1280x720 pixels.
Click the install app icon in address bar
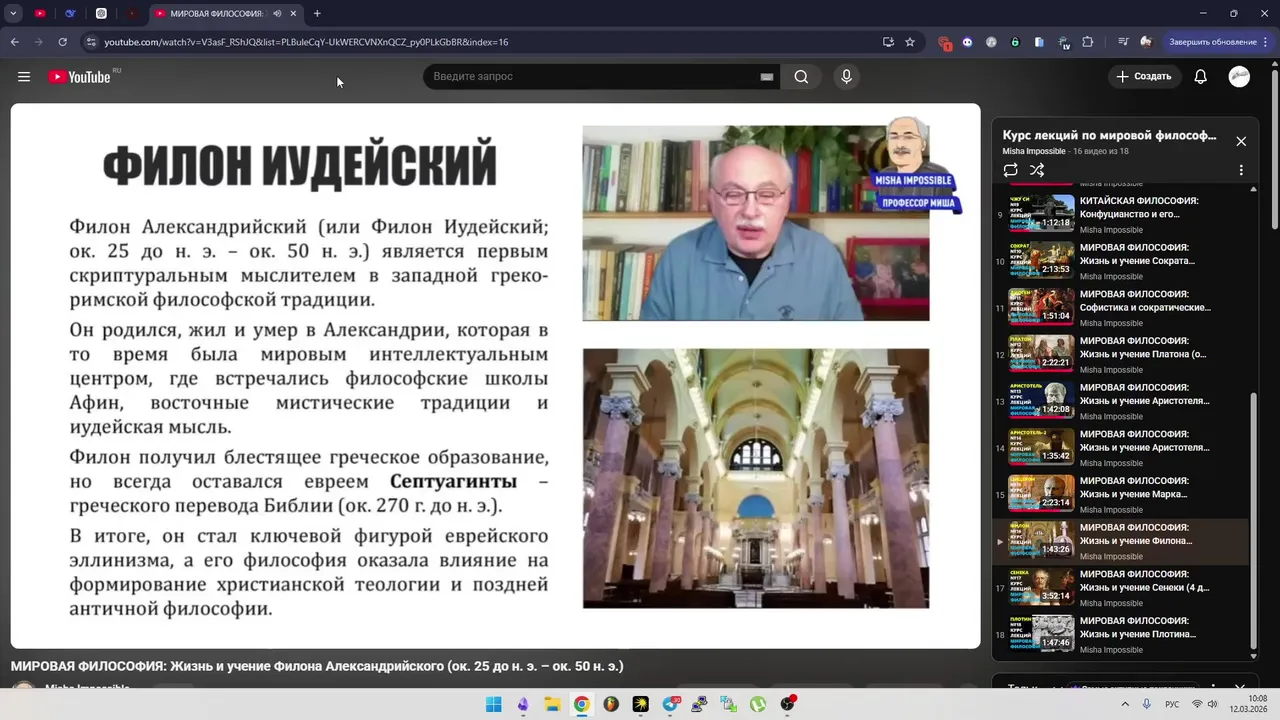click(888, 42)
